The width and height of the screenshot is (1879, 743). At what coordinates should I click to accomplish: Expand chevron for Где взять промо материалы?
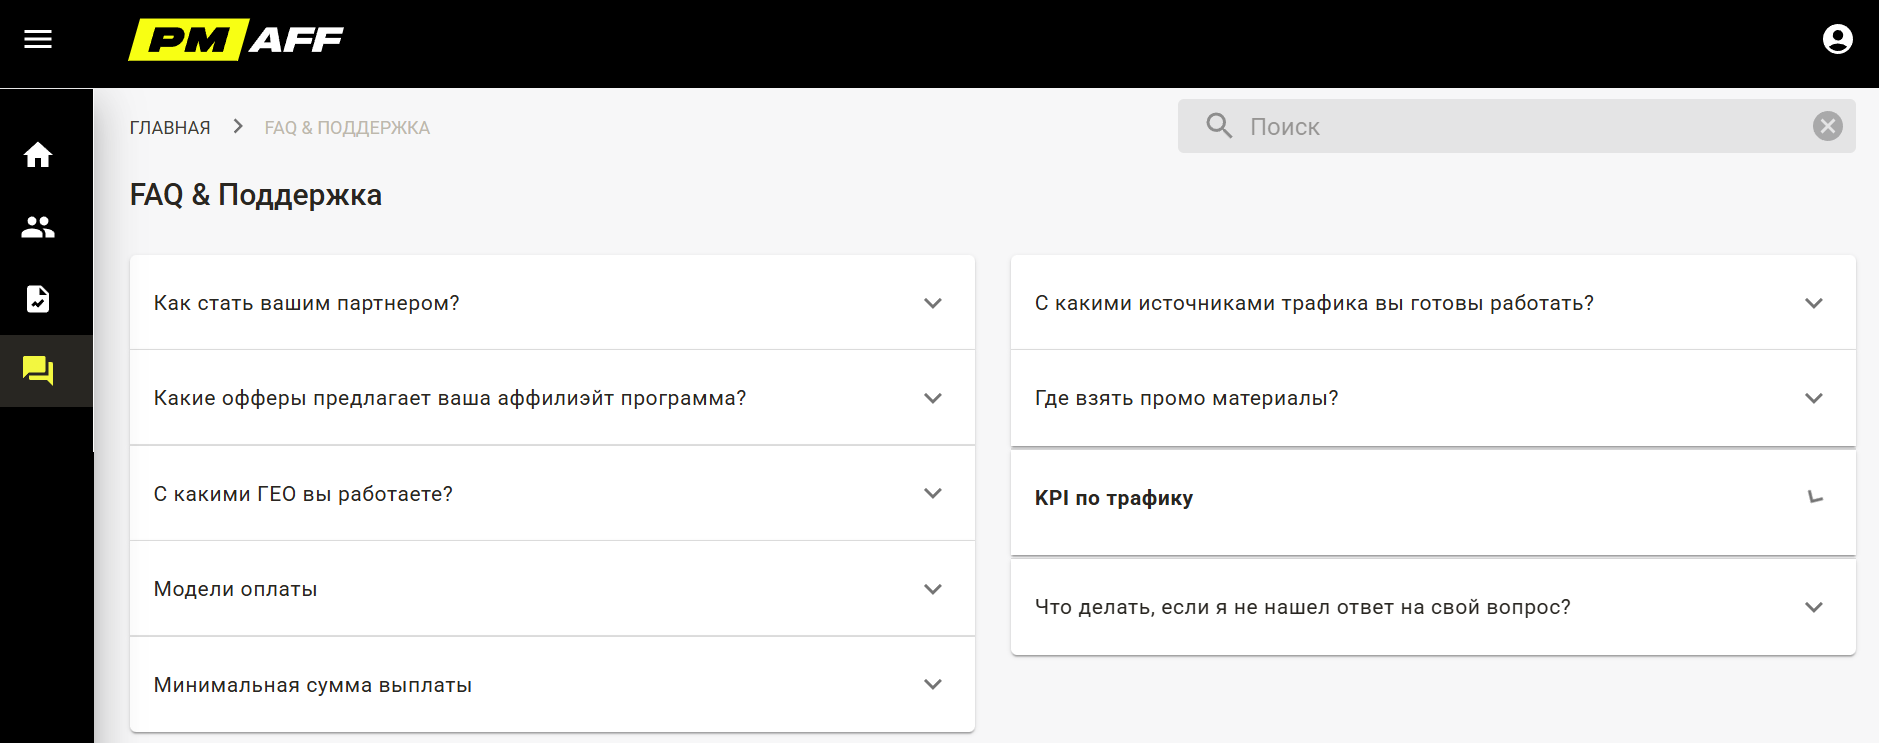[1814, 398]
